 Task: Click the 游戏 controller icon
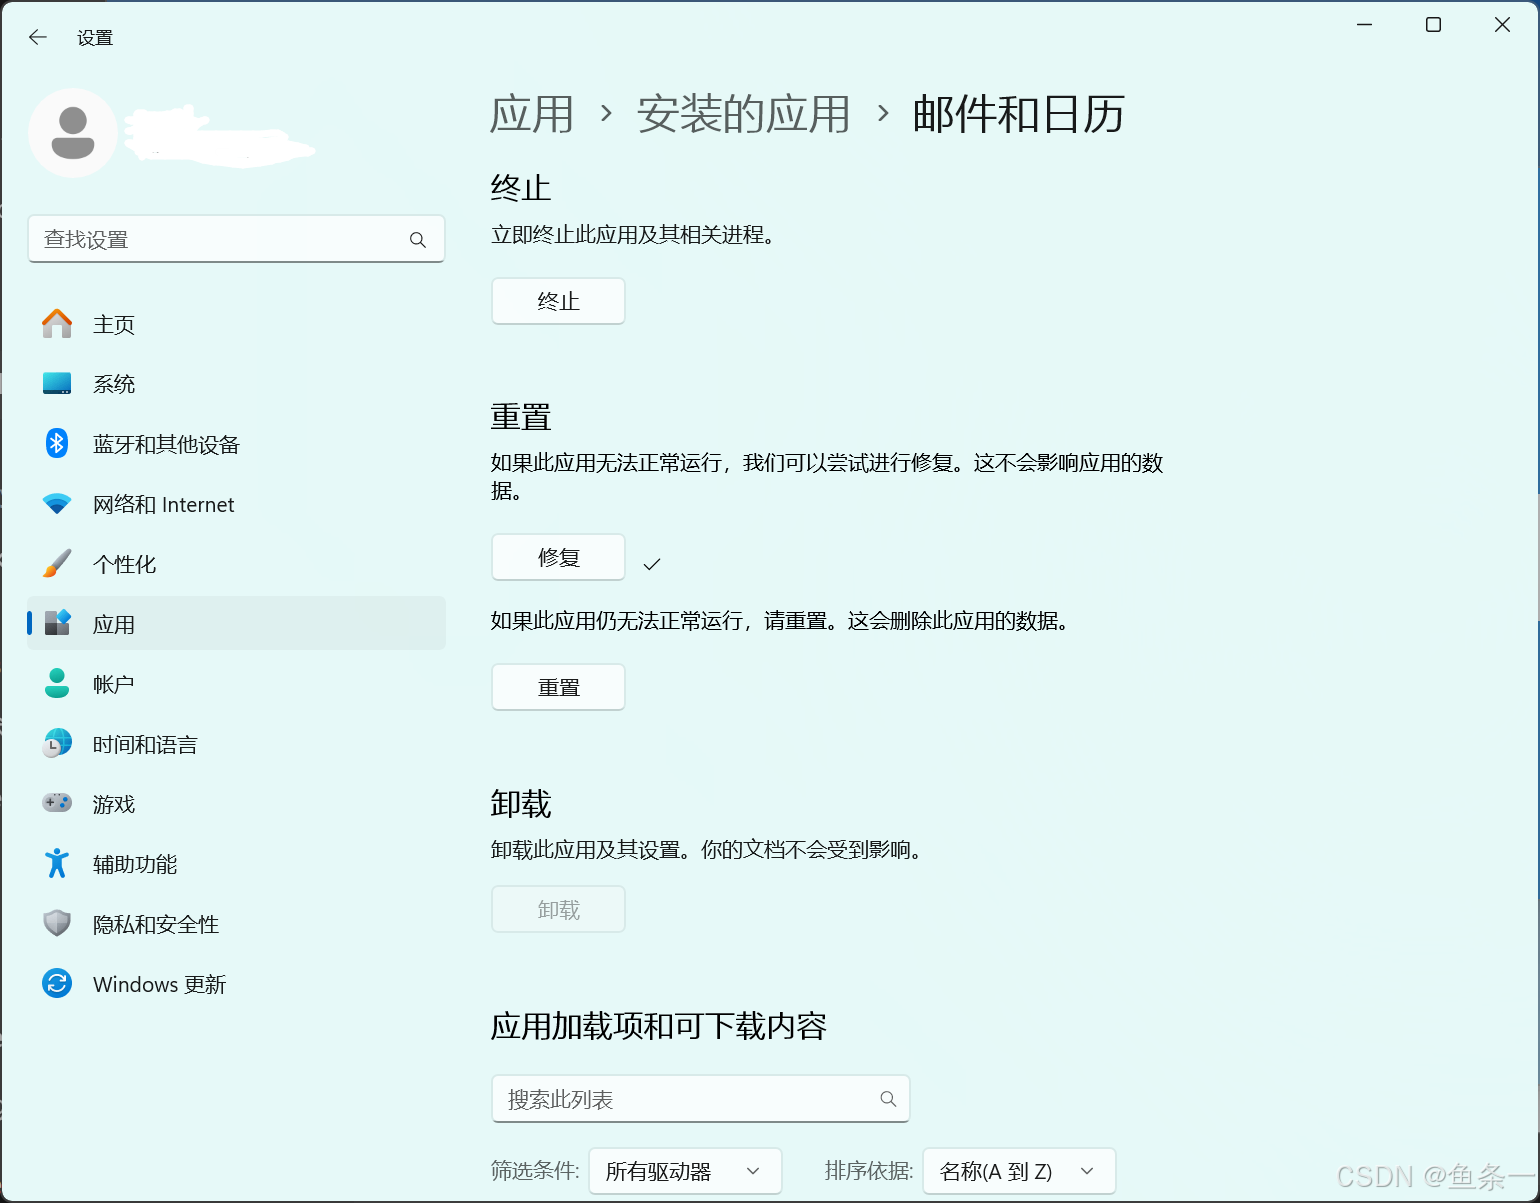(x=57, y=803)
